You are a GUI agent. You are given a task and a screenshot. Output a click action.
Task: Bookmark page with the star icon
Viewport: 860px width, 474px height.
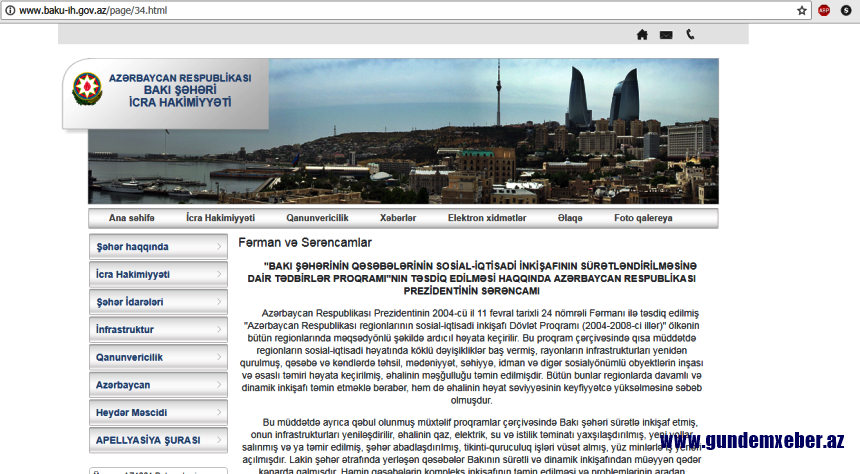(x=801, y=10)
